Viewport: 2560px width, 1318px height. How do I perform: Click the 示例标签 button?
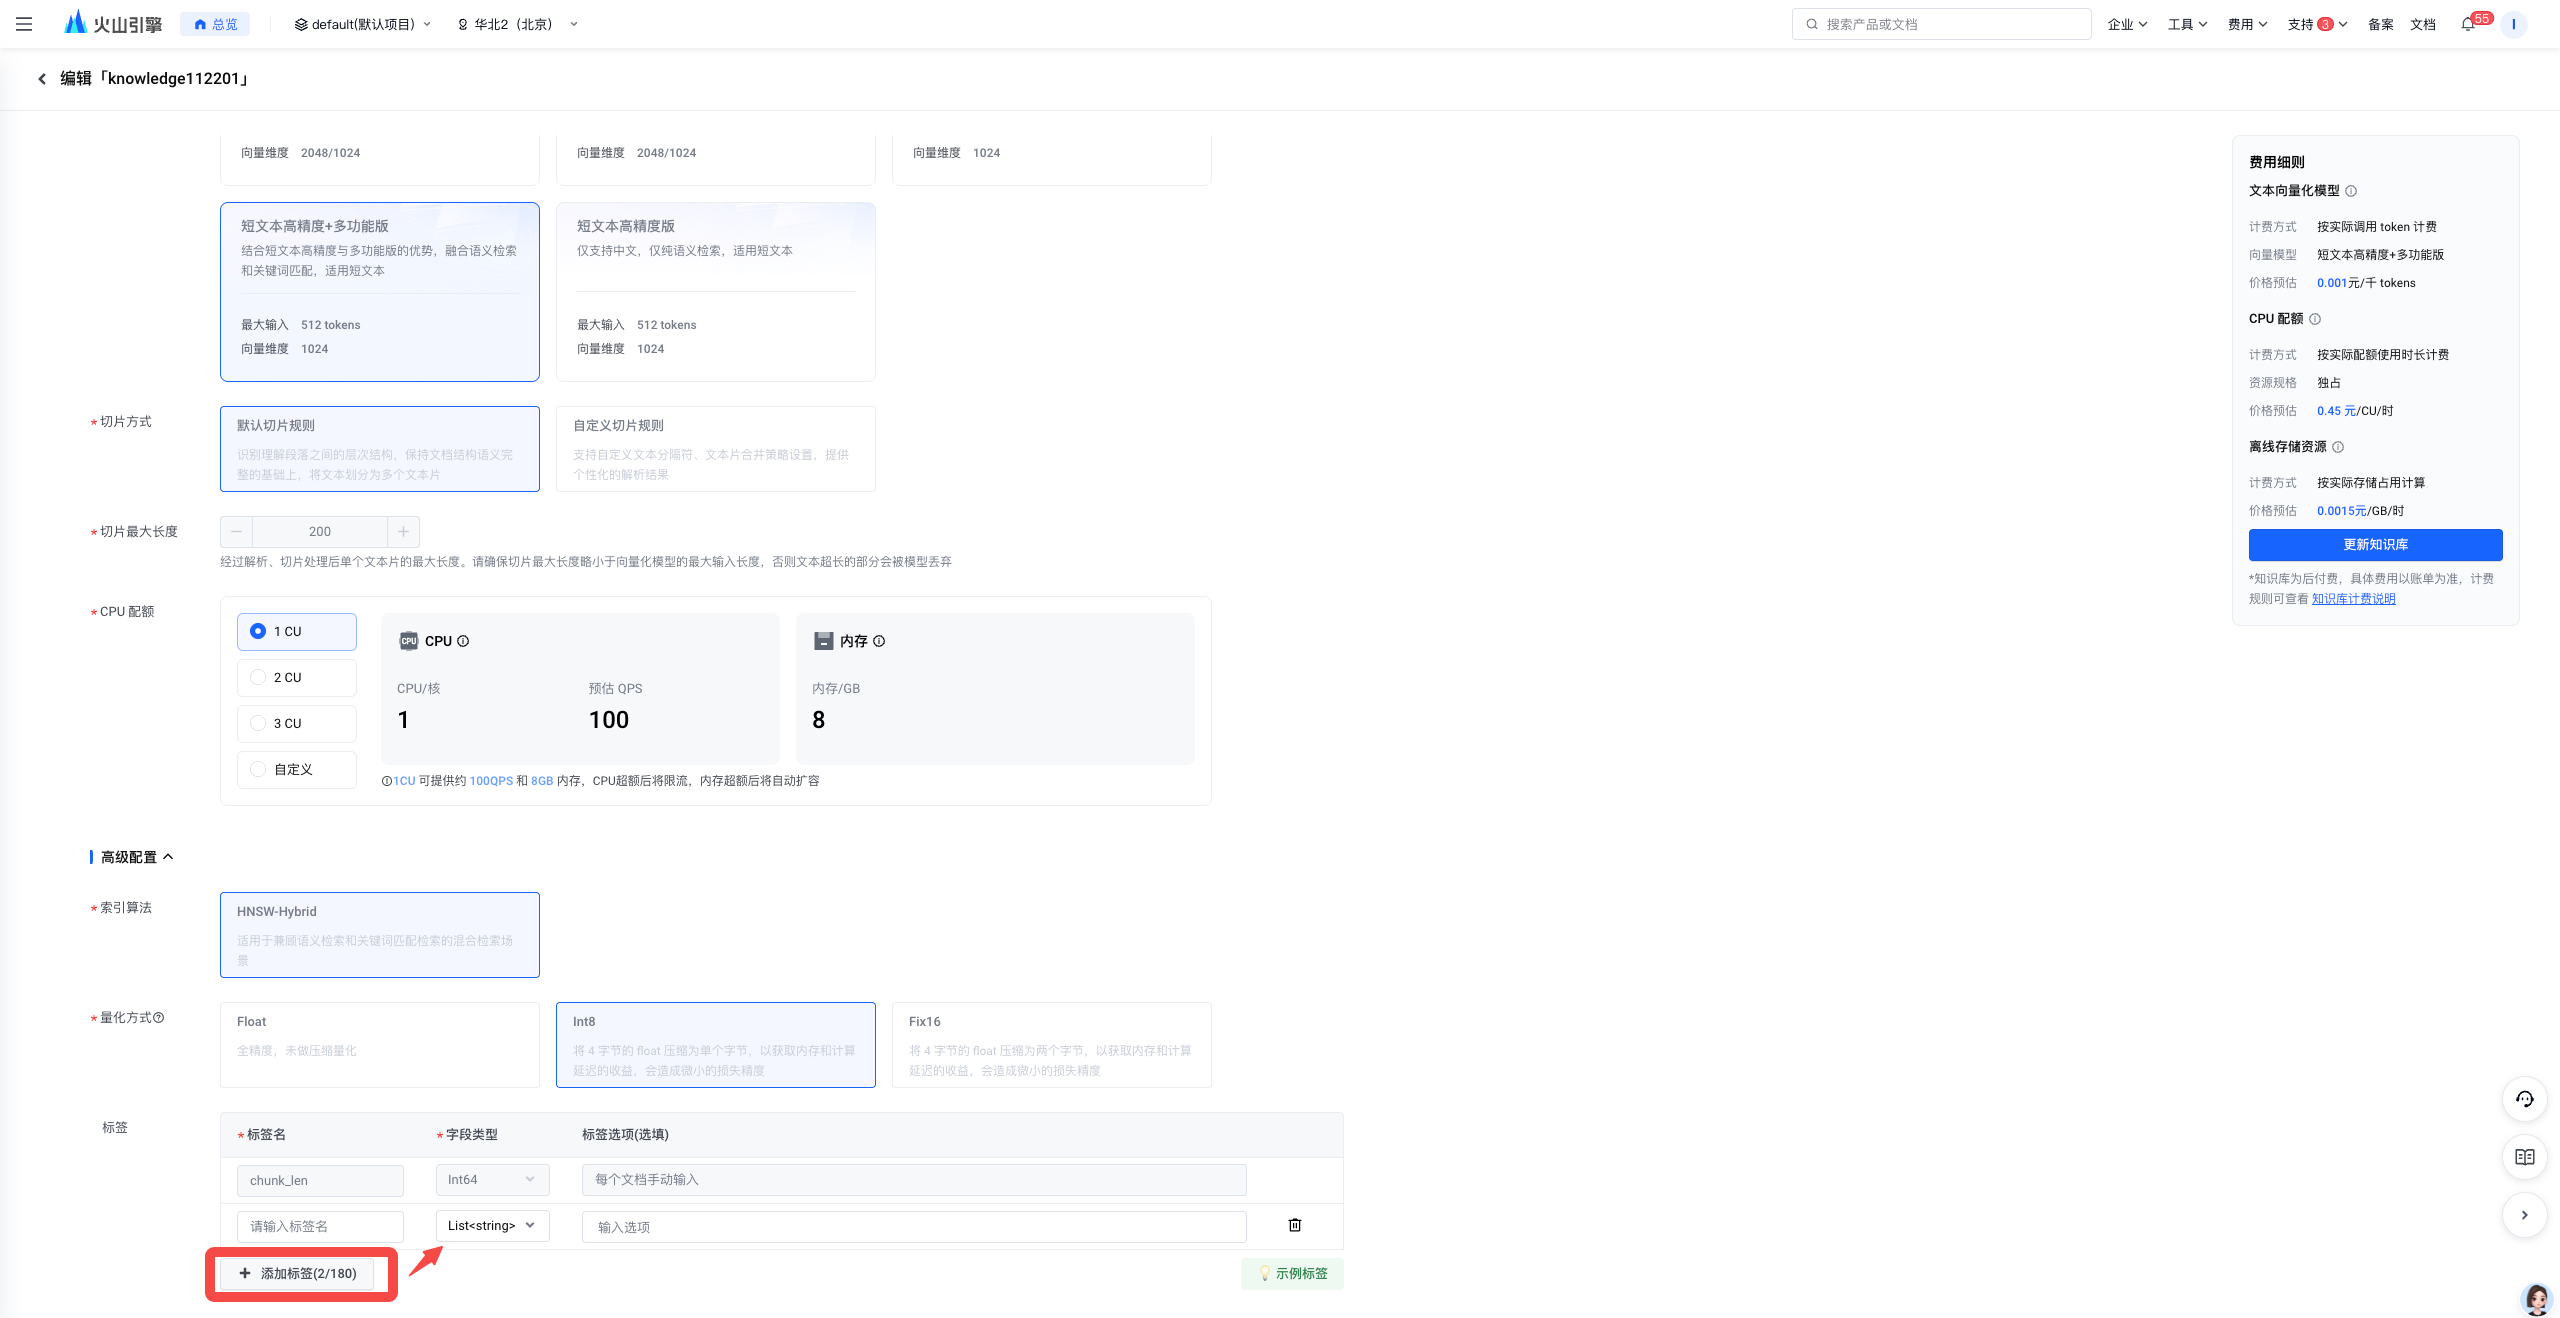click(x=1292, y=1274)
